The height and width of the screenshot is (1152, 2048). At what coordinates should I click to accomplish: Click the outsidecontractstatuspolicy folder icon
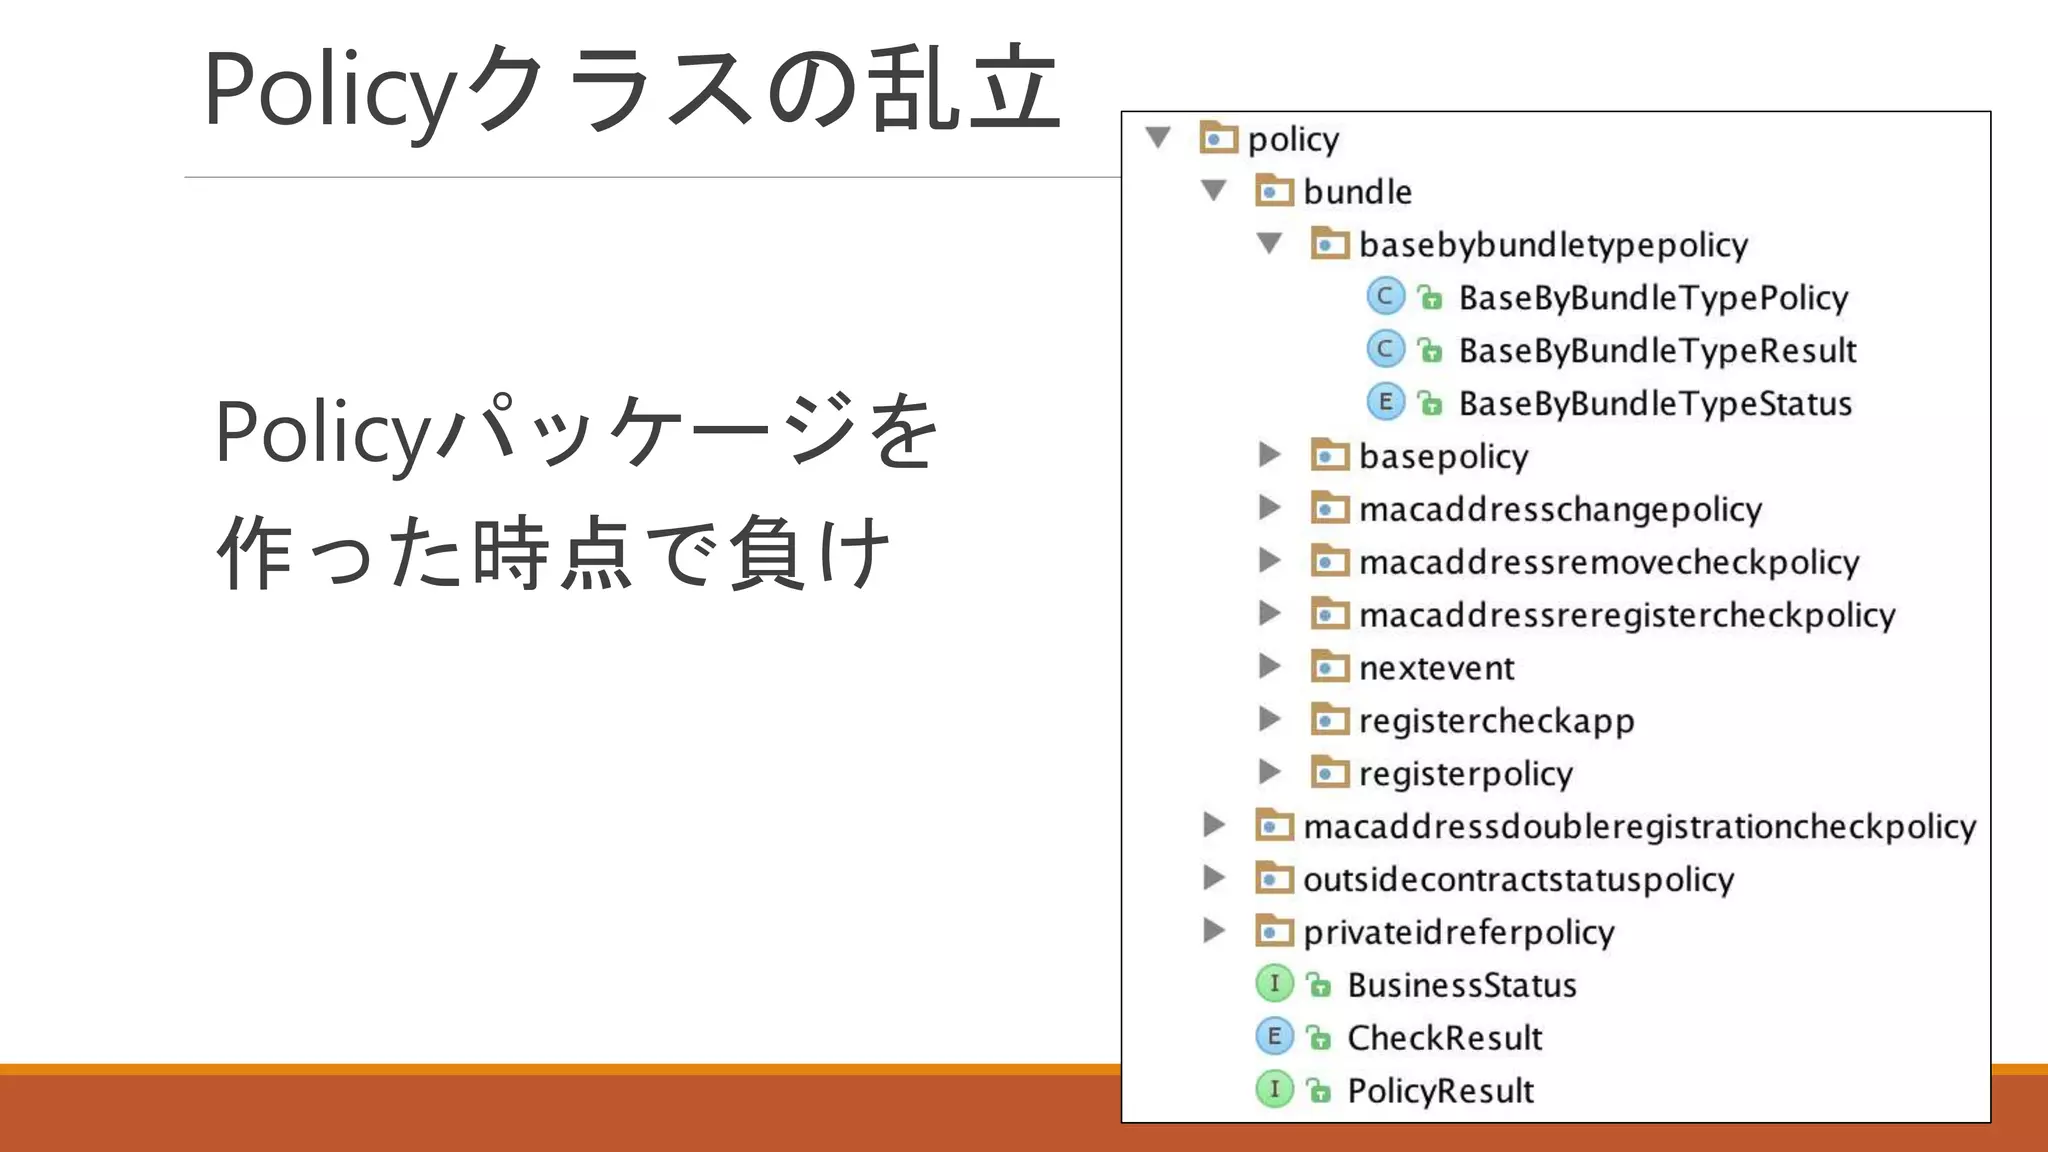click(1275, 878)
